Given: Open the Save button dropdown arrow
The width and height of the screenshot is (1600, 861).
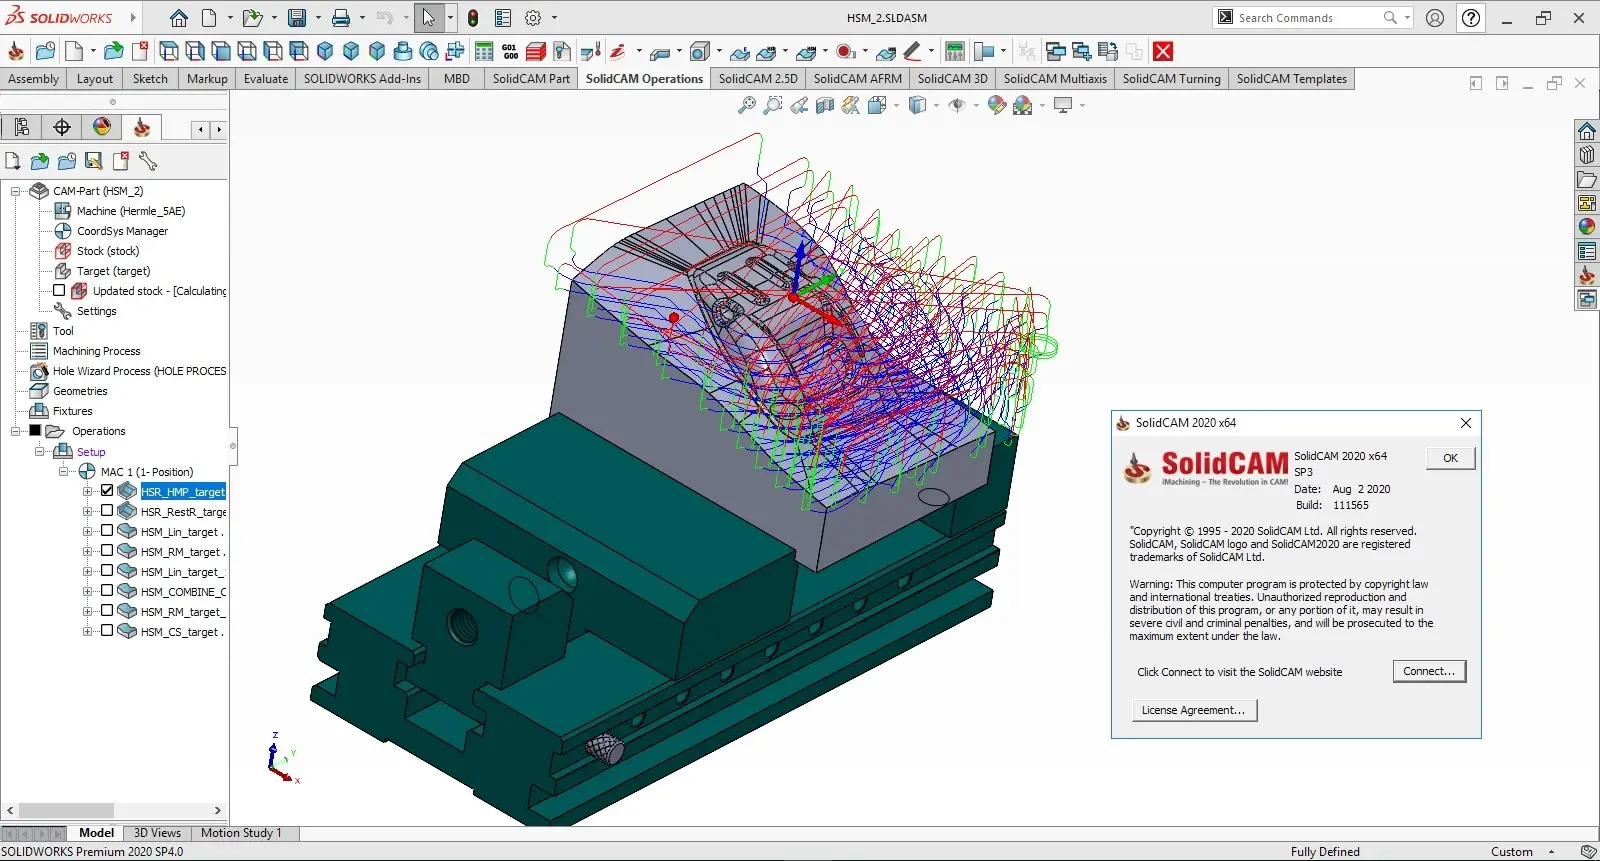Looking at the screenshot, I should click(x=317, y=18).
